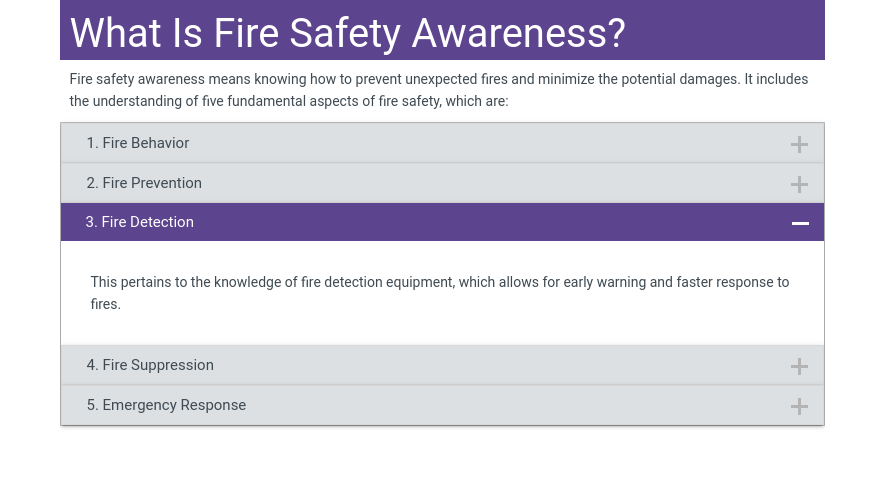Click the minus icon on Fire Detection
The image size is (884, 488).
click(800, 223)
